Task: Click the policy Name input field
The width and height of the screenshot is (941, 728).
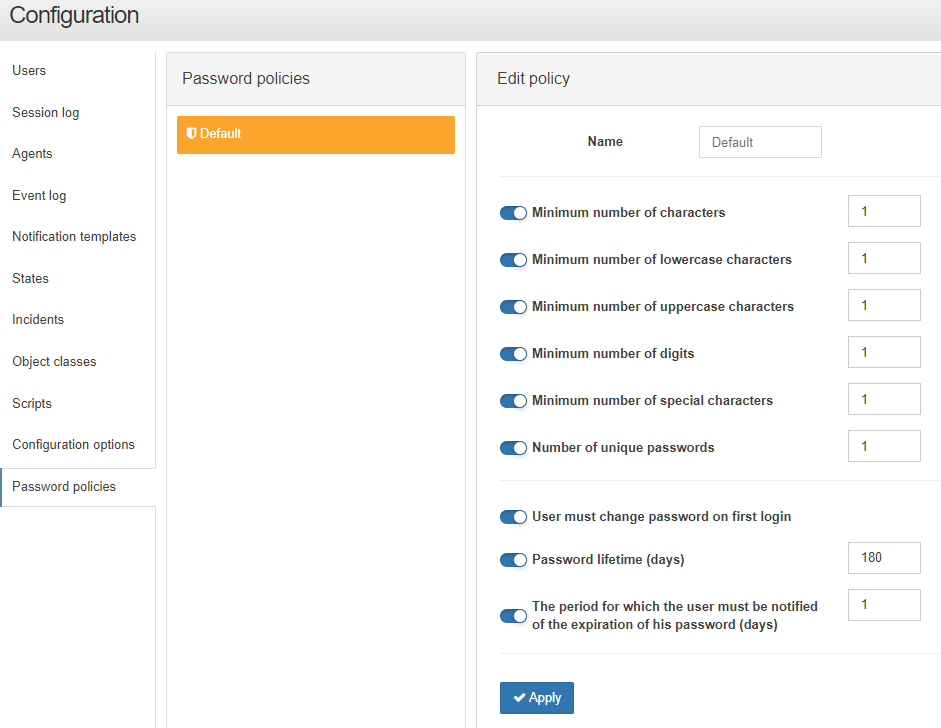Action: pyautogui.click(x=760, y=142)
